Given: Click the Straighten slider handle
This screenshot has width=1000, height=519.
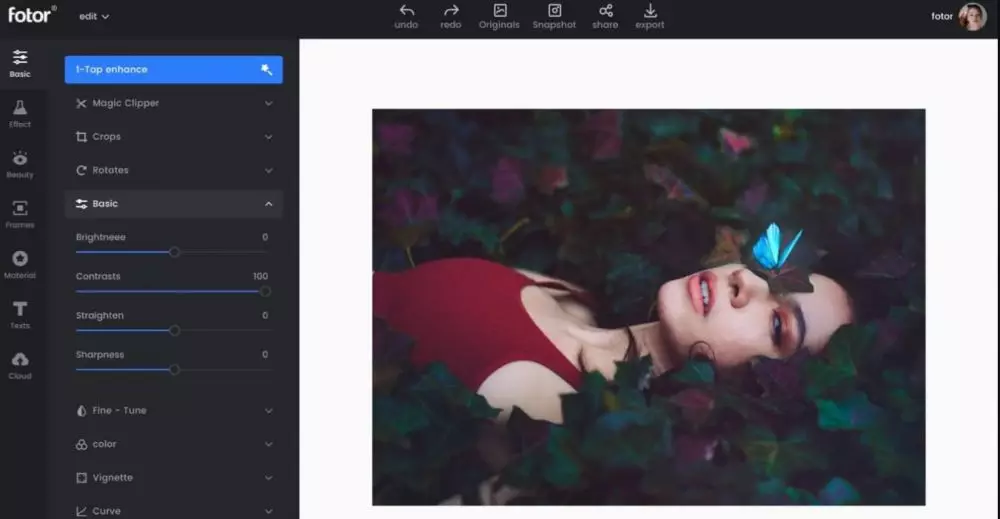Looking at the screenshot, I should [x=174, y=331].
